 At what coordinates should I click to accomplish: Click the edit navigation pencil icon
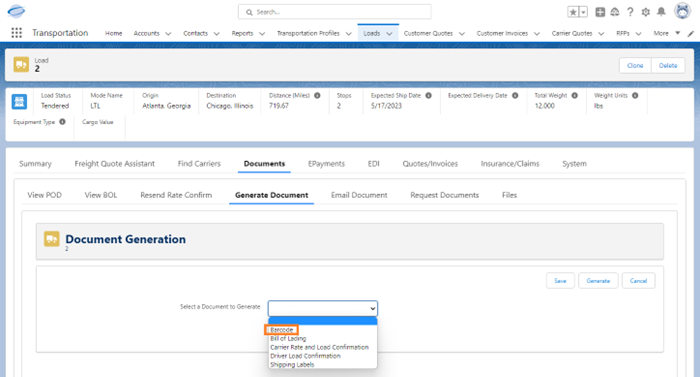click(x=691, y=34)
